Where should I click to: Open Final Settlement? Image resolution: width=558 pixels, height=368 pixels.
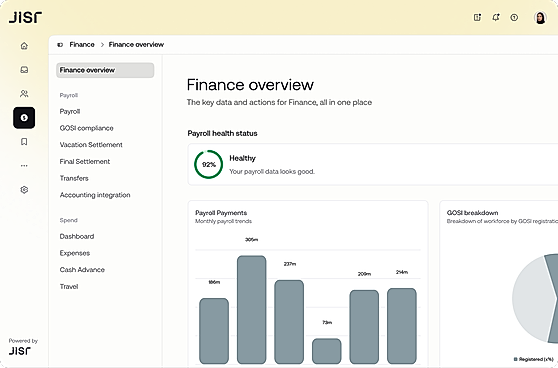[x=85, y=162]
